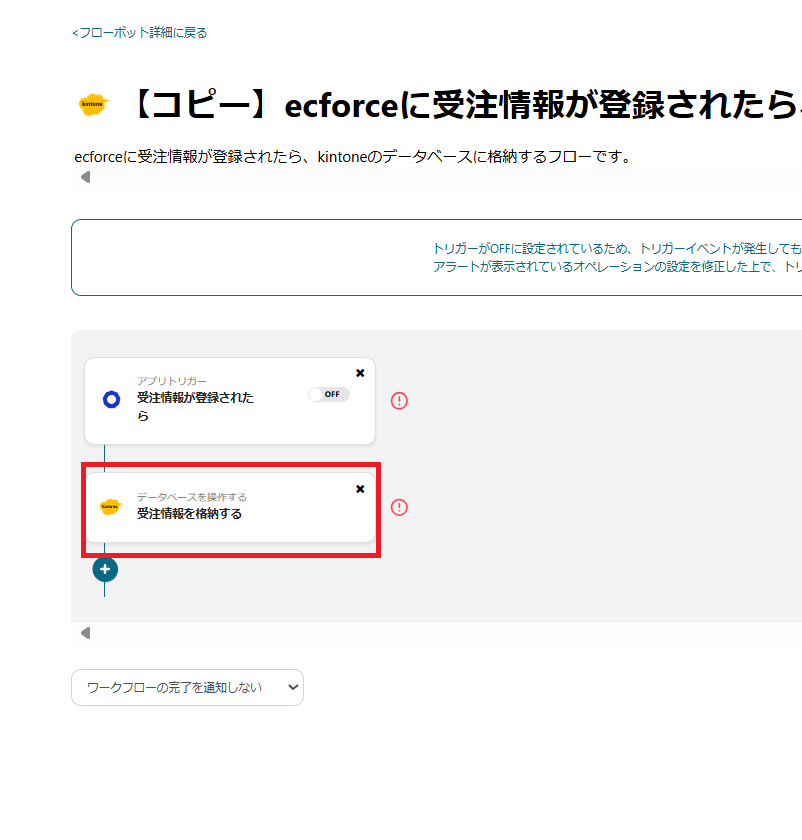The height and width of the screenshot is (840, 802).
Task: Open the ワークフローの完了を通知しない dropdown
Action: tap(188, 687)
